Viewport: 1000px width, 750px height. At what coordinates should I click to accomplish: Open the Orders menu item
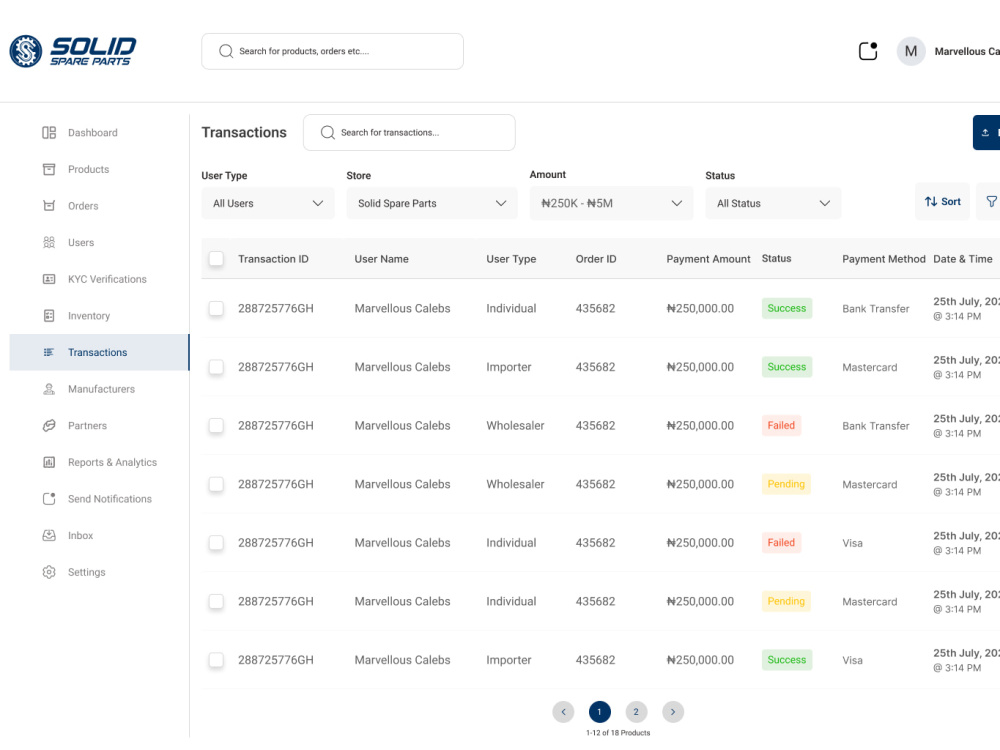click(99, 206)
